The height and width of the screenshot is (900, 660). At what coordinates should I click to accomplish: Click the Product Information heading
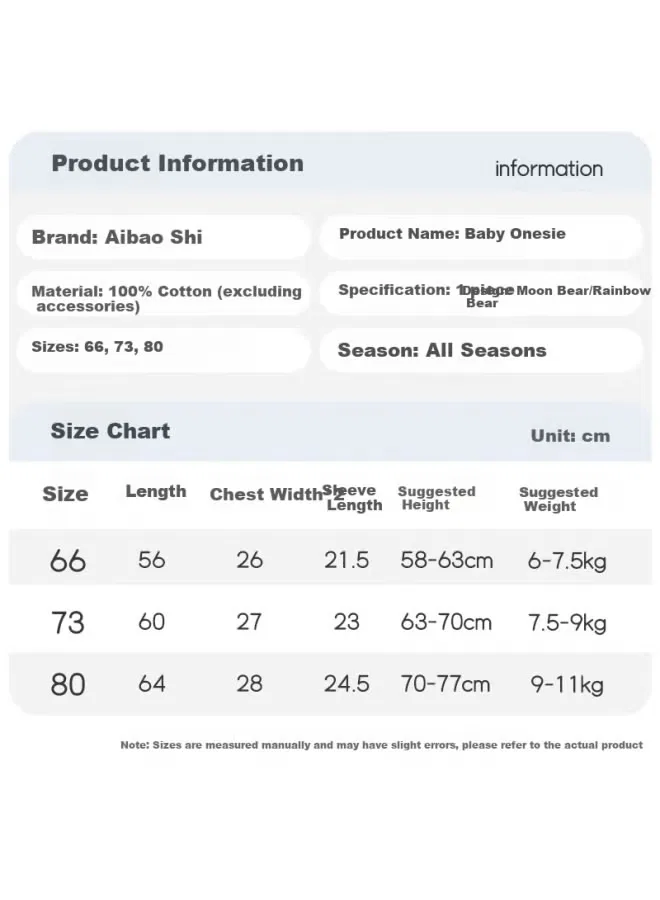(x=177, y=163)
